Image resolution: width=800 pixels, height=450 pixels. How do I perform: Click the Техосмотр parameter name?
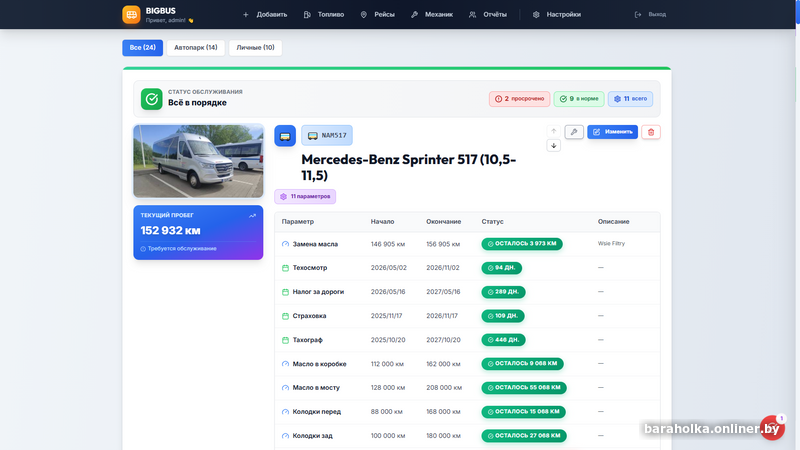click(x=310, y=268)
